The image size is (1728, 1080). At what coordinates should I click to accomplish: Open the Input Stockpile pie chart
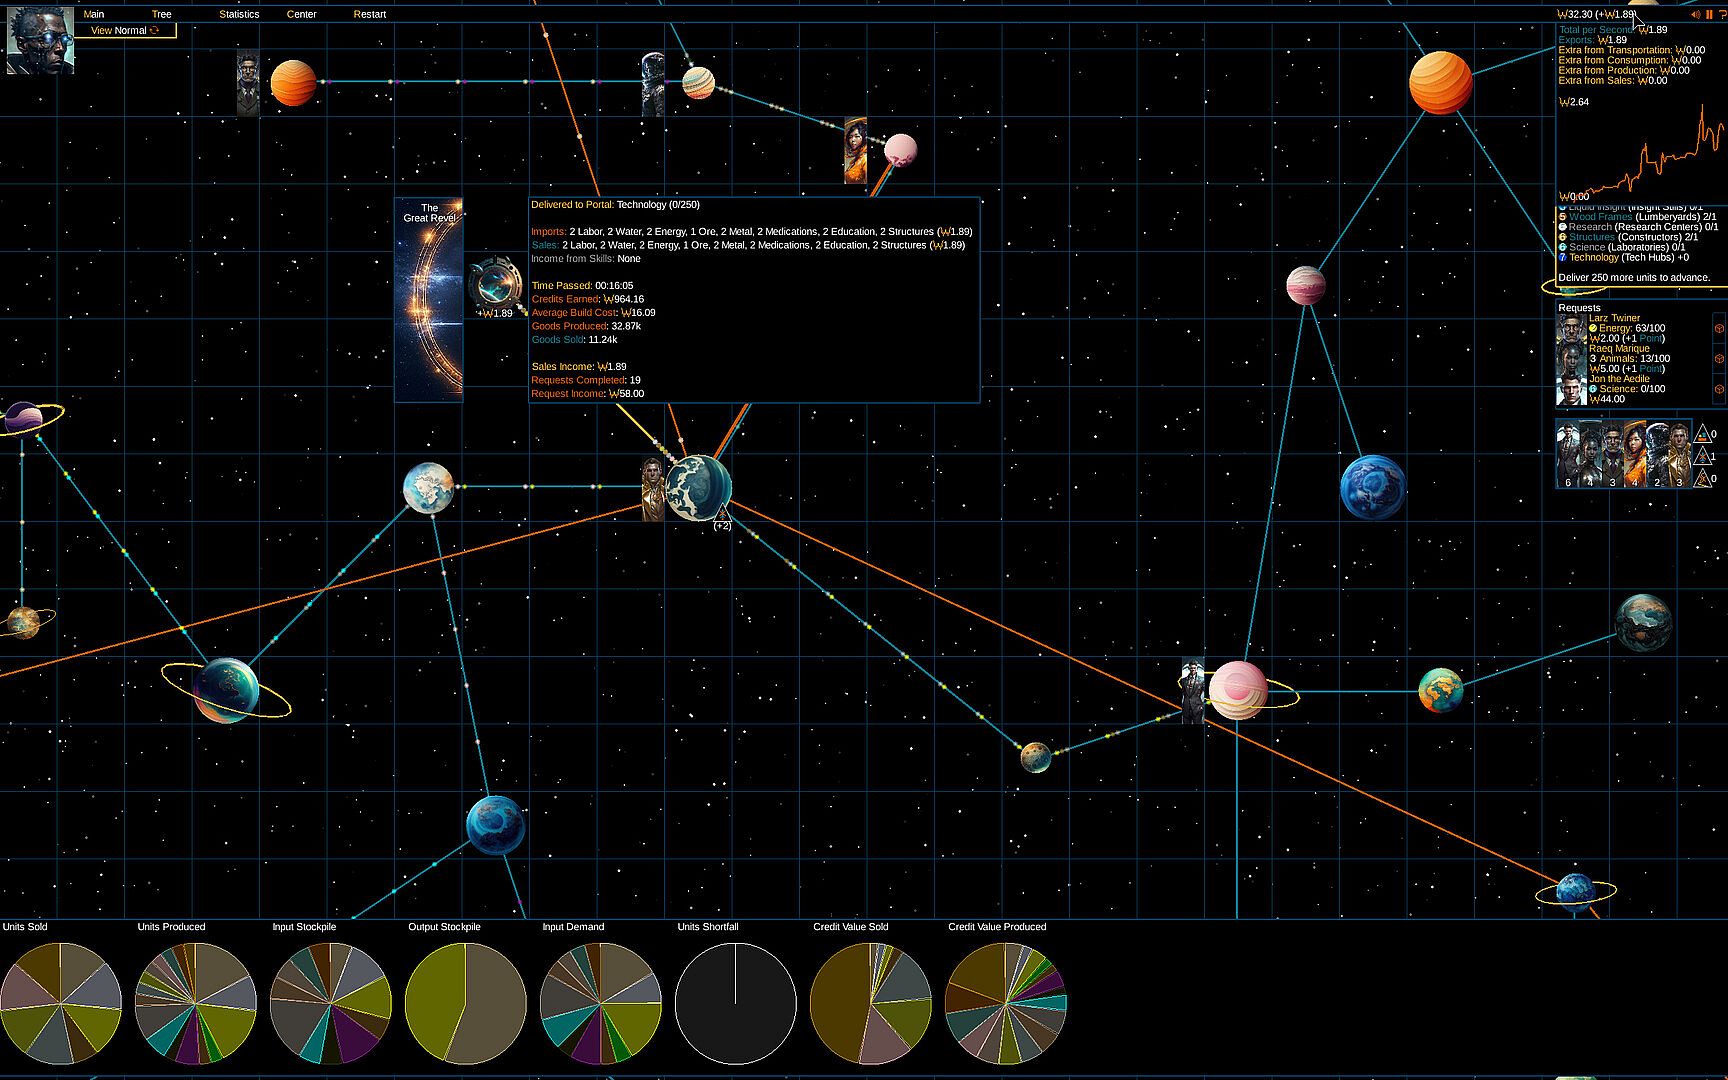point(331,1003)
